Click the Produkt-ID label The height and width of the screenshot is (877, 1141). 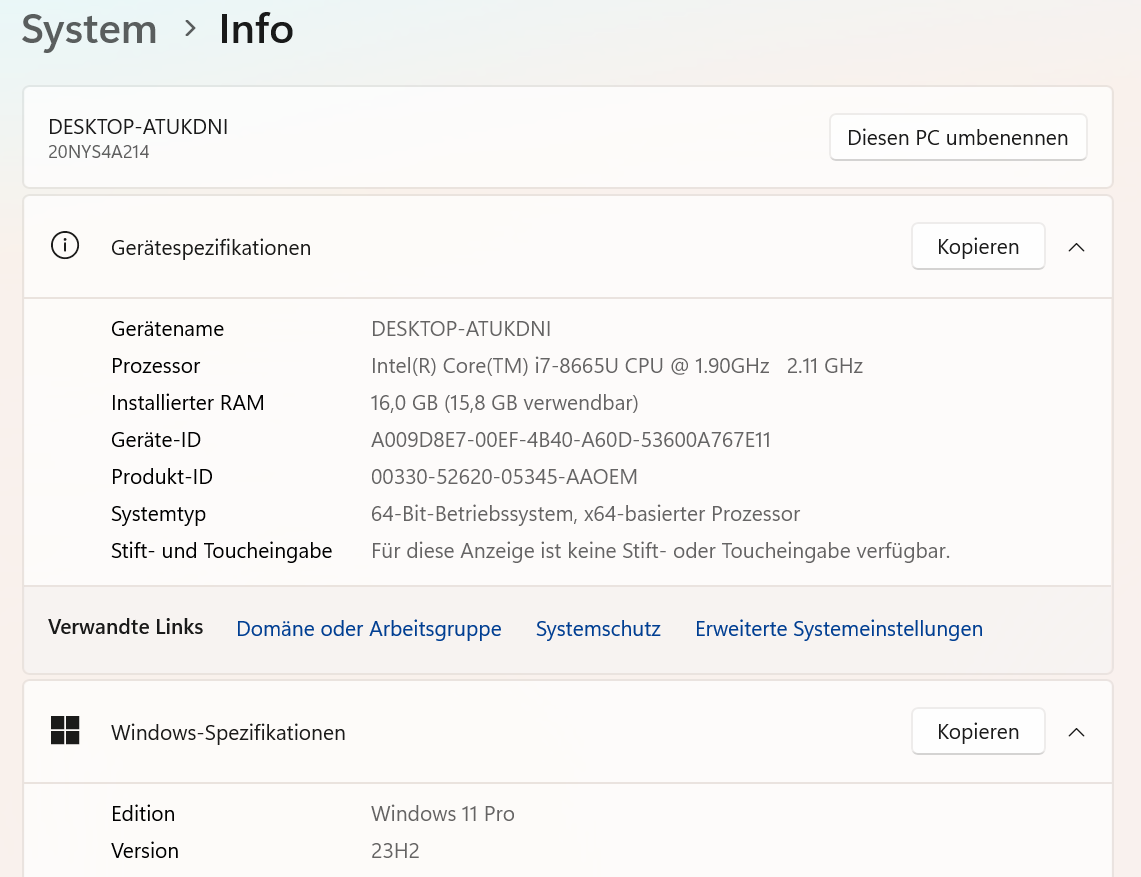coord(162,477)
